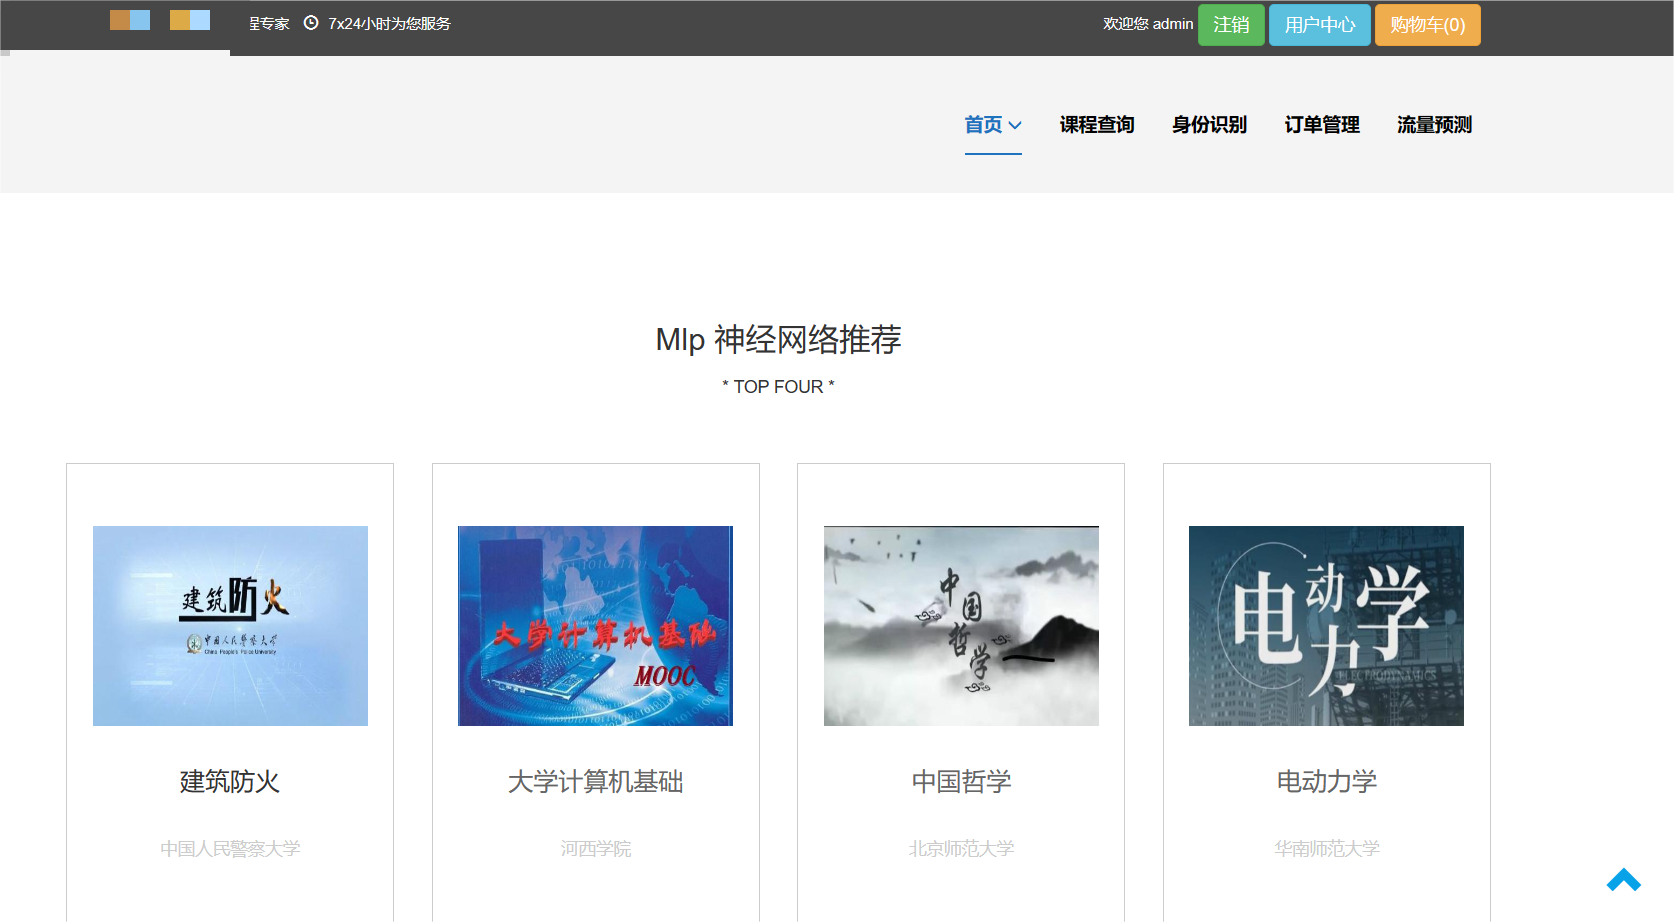Open the 大学计算机基础 MOOC thumbnail

595,625
